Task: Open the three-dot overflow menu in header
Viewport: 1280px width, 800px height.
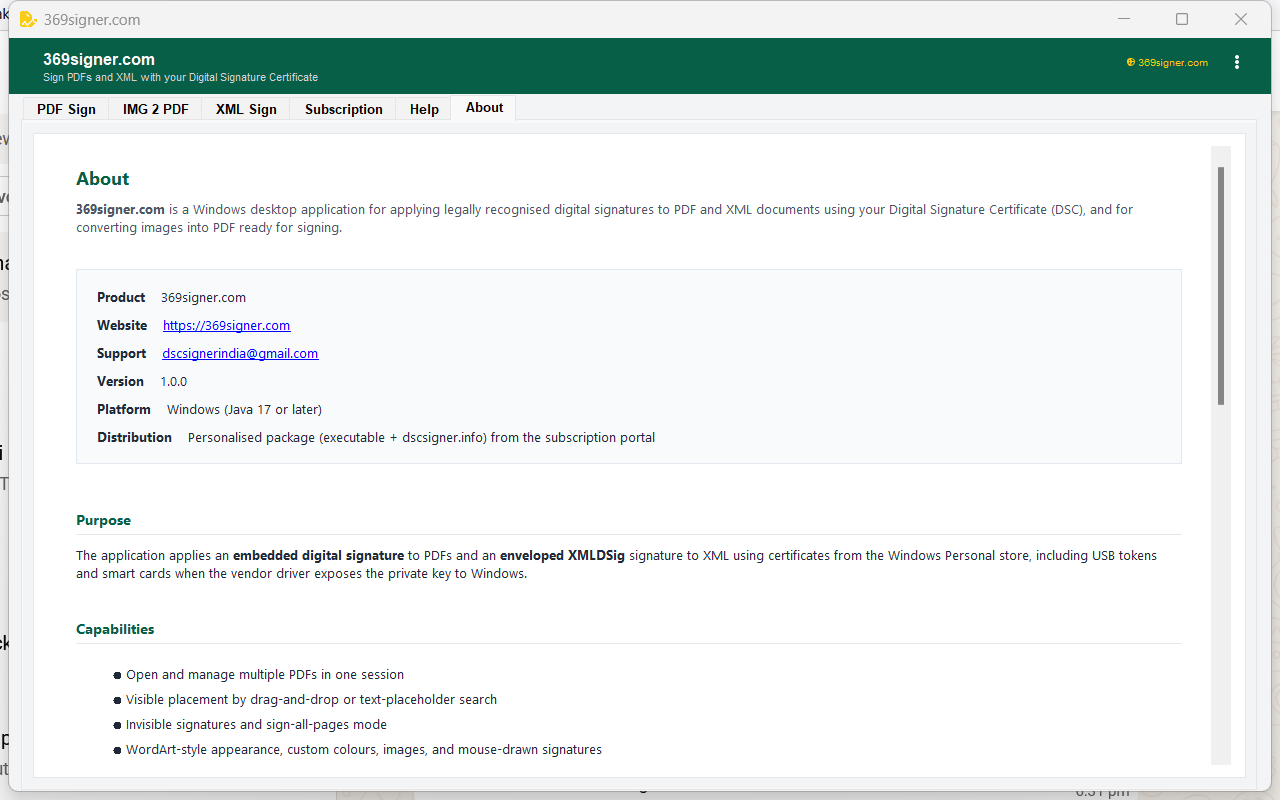Action: click(1237, 62)
